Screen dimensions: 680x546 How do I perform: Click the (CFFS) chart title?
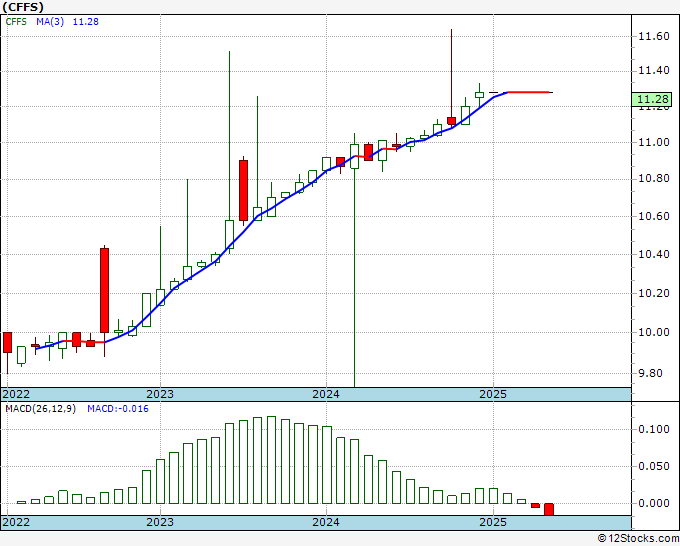coord(23,7)
